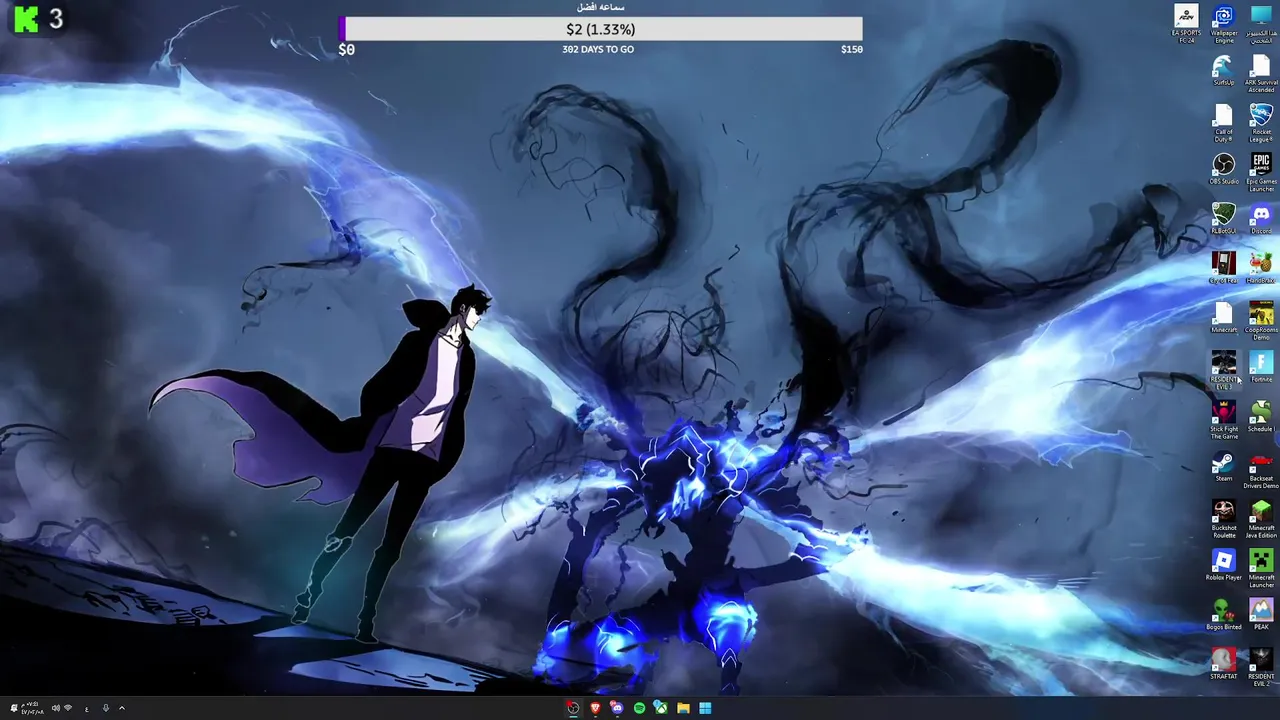Select the Minecraft blank-file desktop shortcut
Screen dimensions: 1280x720
pos(1224,317)
